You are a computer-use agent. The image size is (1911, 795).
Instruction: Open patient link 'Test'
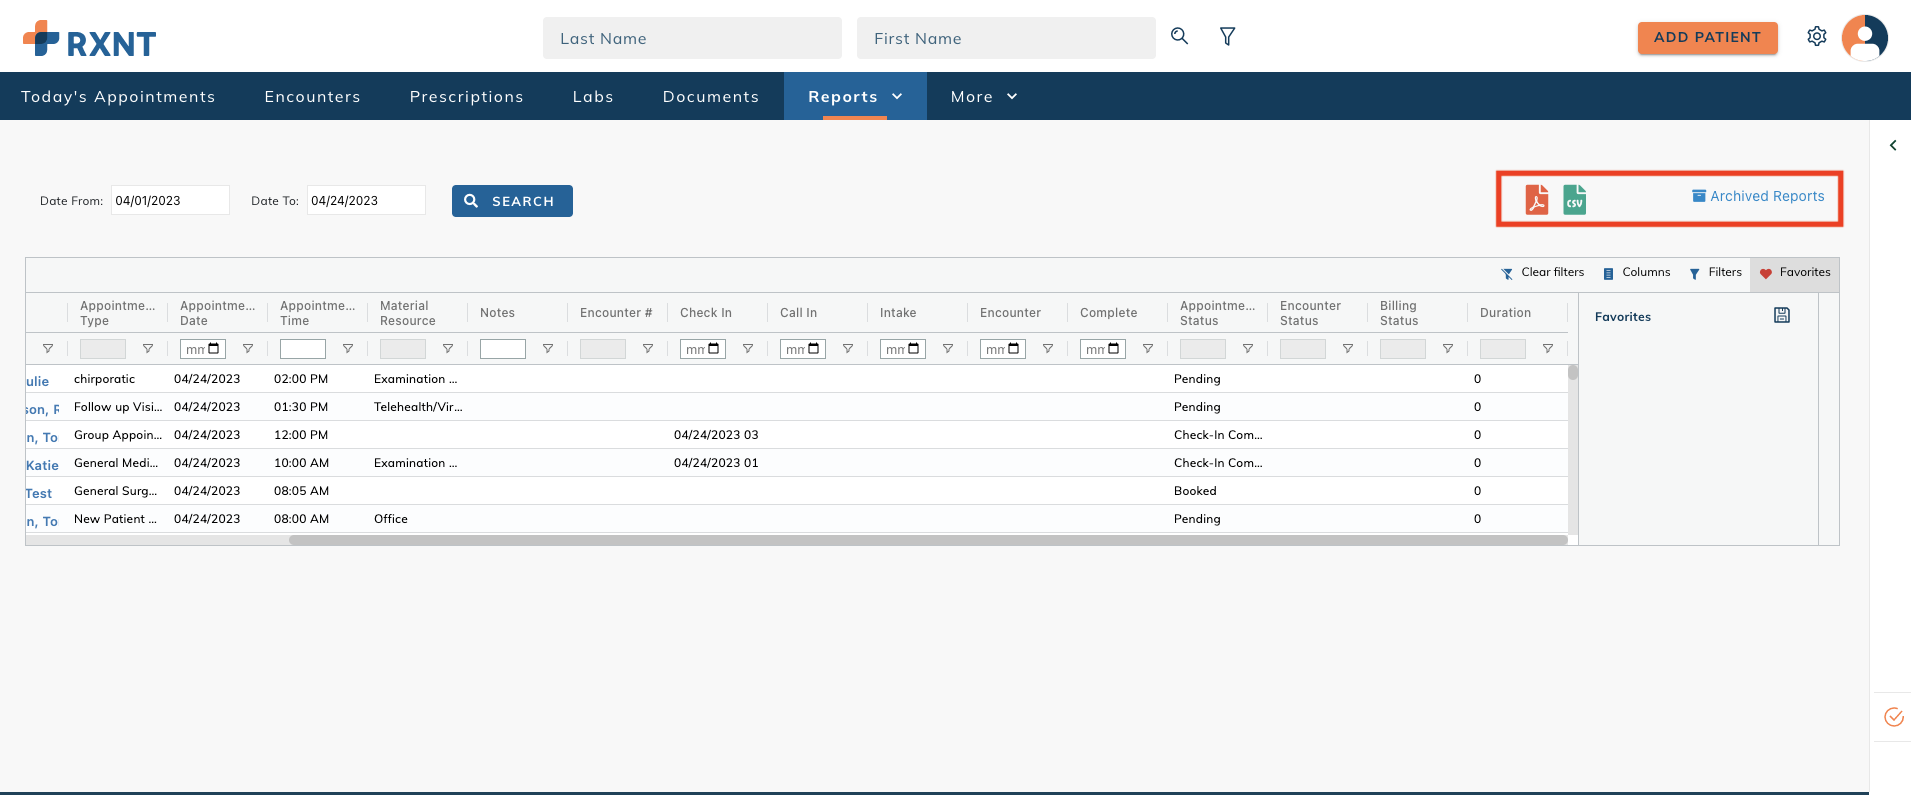[x=39, y=493]
